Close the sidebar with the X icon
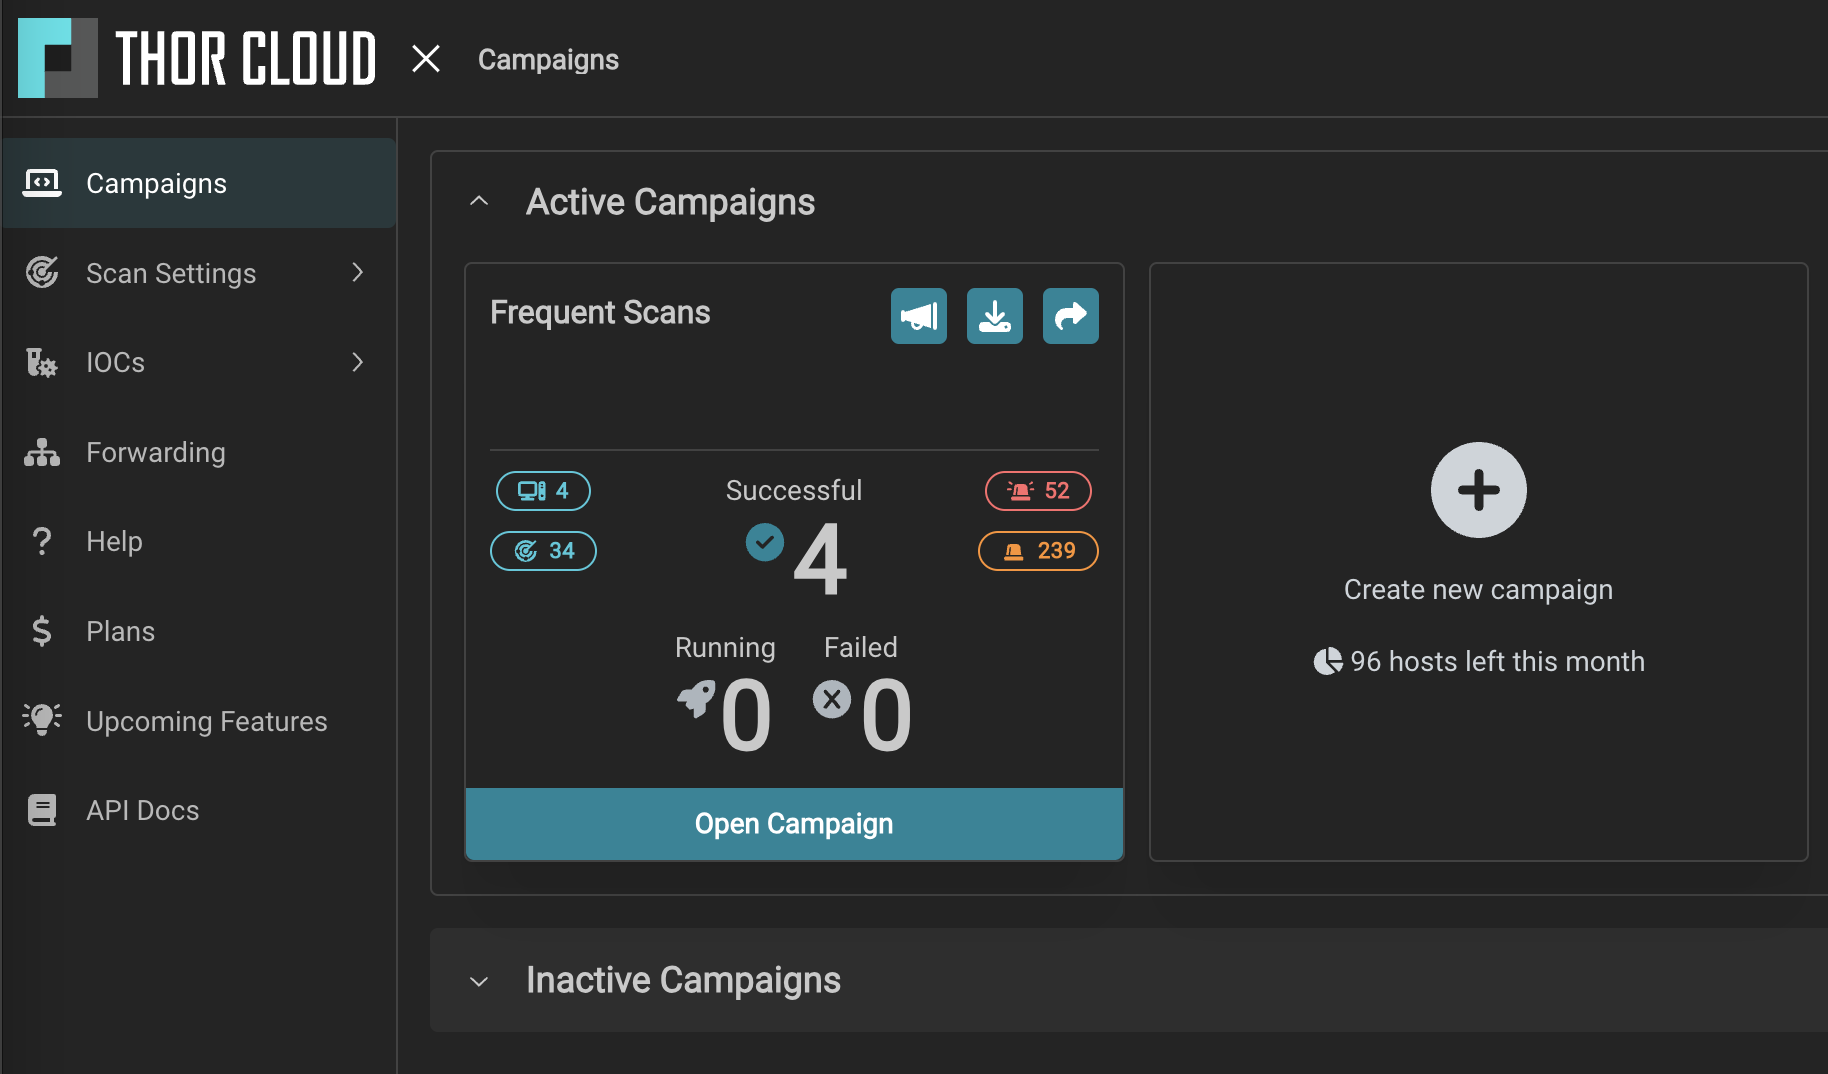 click(426, 59)
